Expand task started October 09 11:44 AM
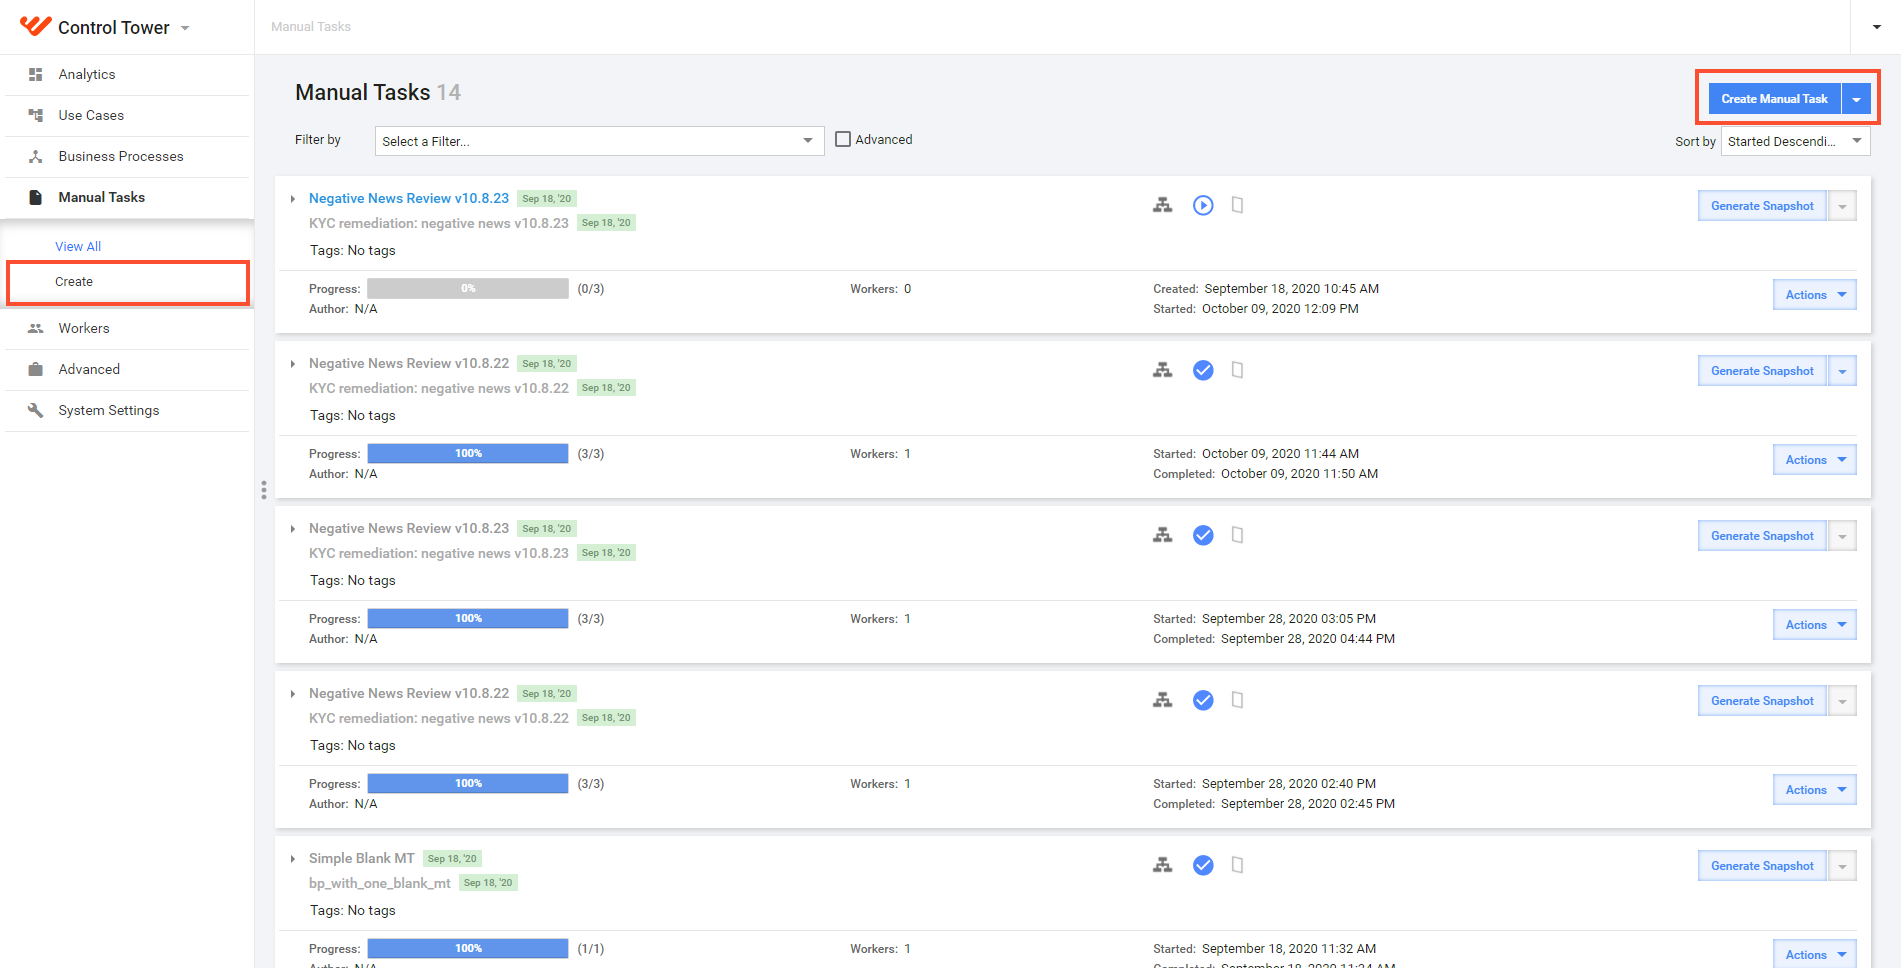Screen dimensions: 1901x968 (x=292, y=364)
